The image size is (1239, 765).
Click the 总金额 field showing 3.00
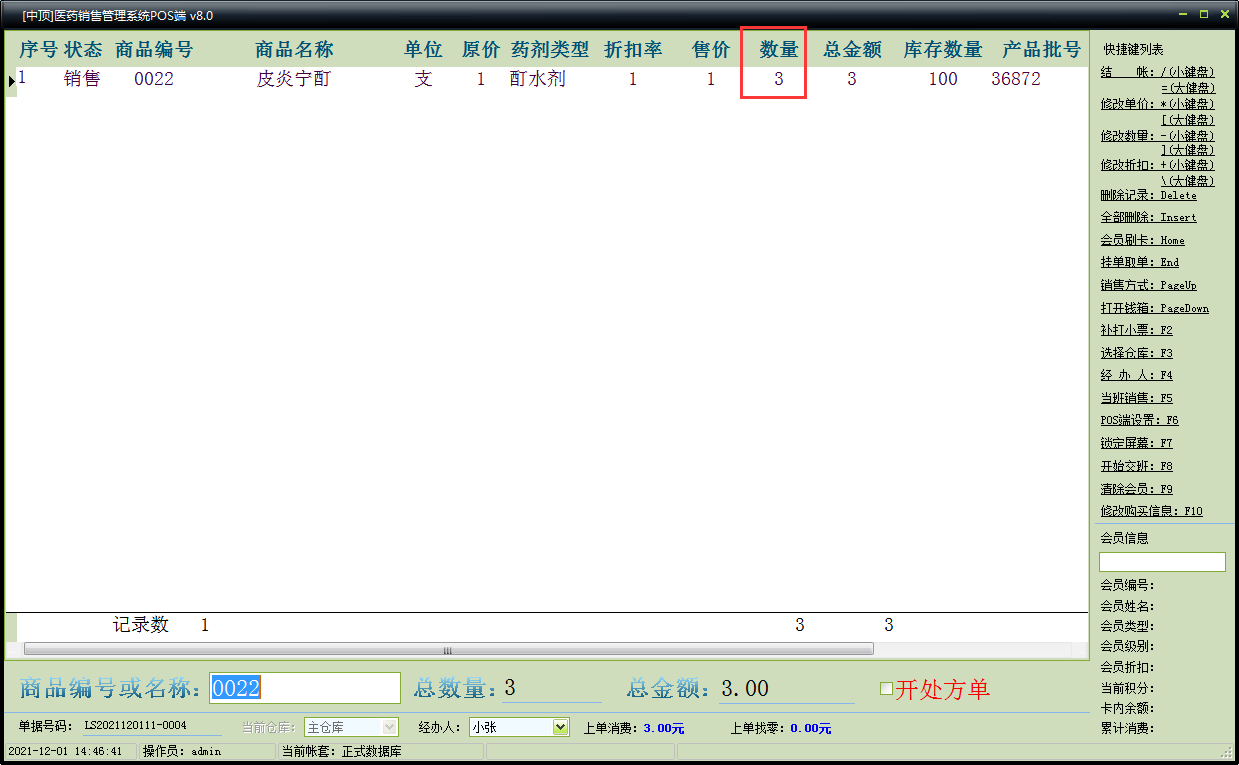point(786,688)
